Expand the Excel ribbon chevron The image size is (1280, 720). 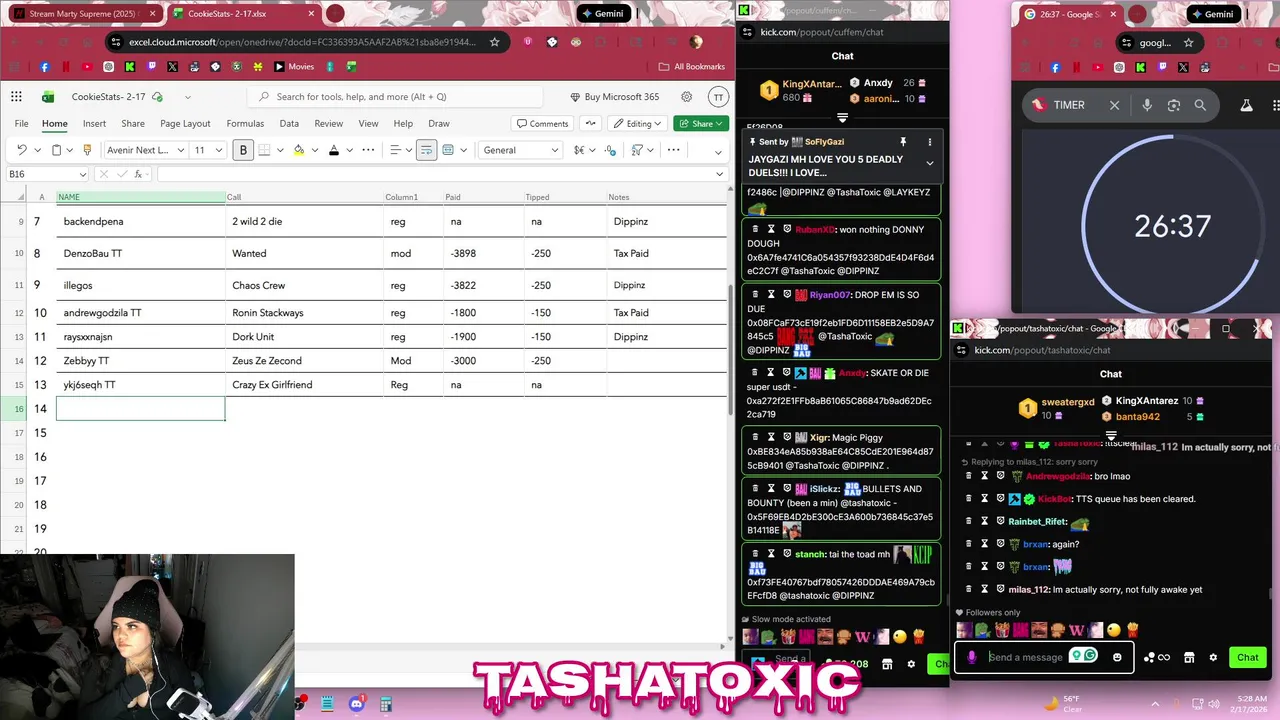tap(717, 151)
